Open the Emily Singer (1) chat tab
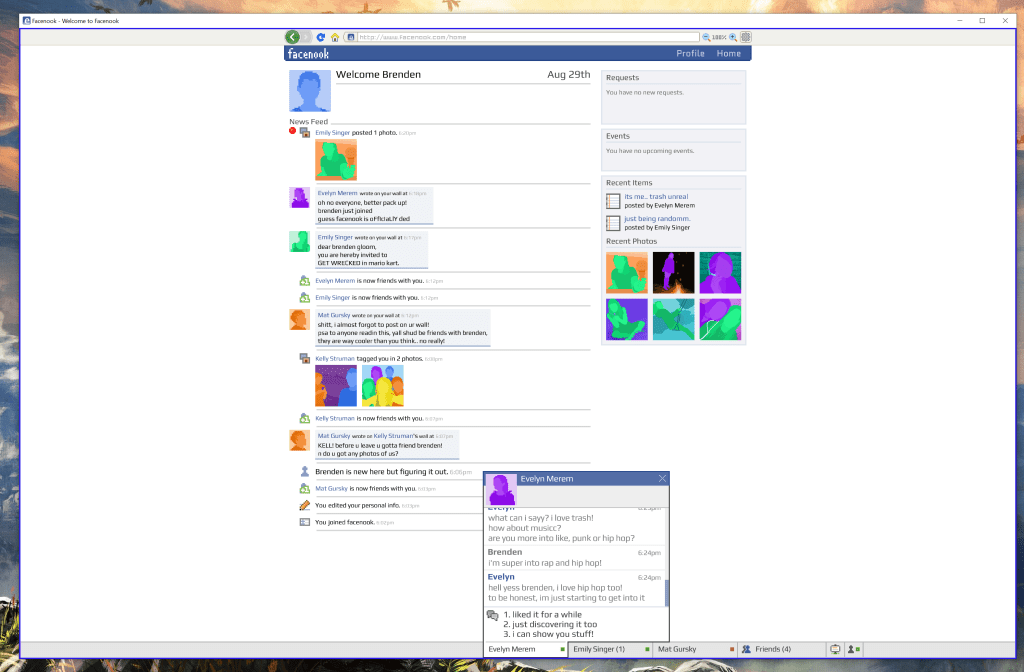 pyautogui.click(x=600, y=649)
